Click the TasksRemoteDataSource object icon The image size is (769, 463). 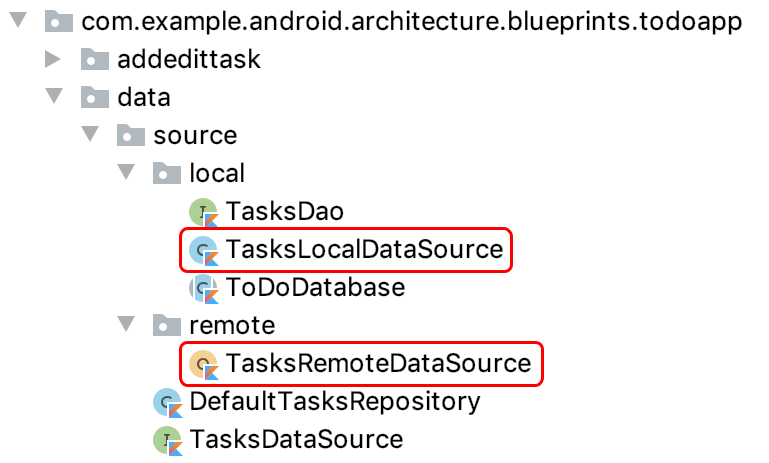coord(203,364)
